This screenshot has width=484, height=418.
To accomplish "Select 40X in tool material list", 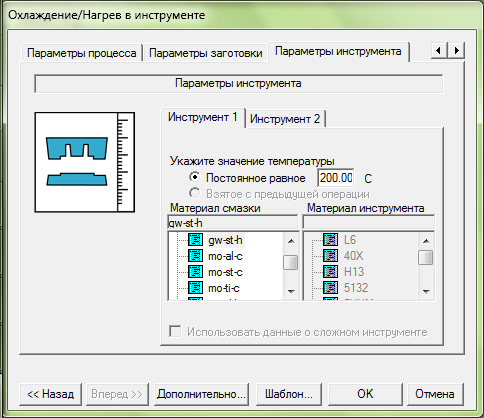I will point(353,256).
